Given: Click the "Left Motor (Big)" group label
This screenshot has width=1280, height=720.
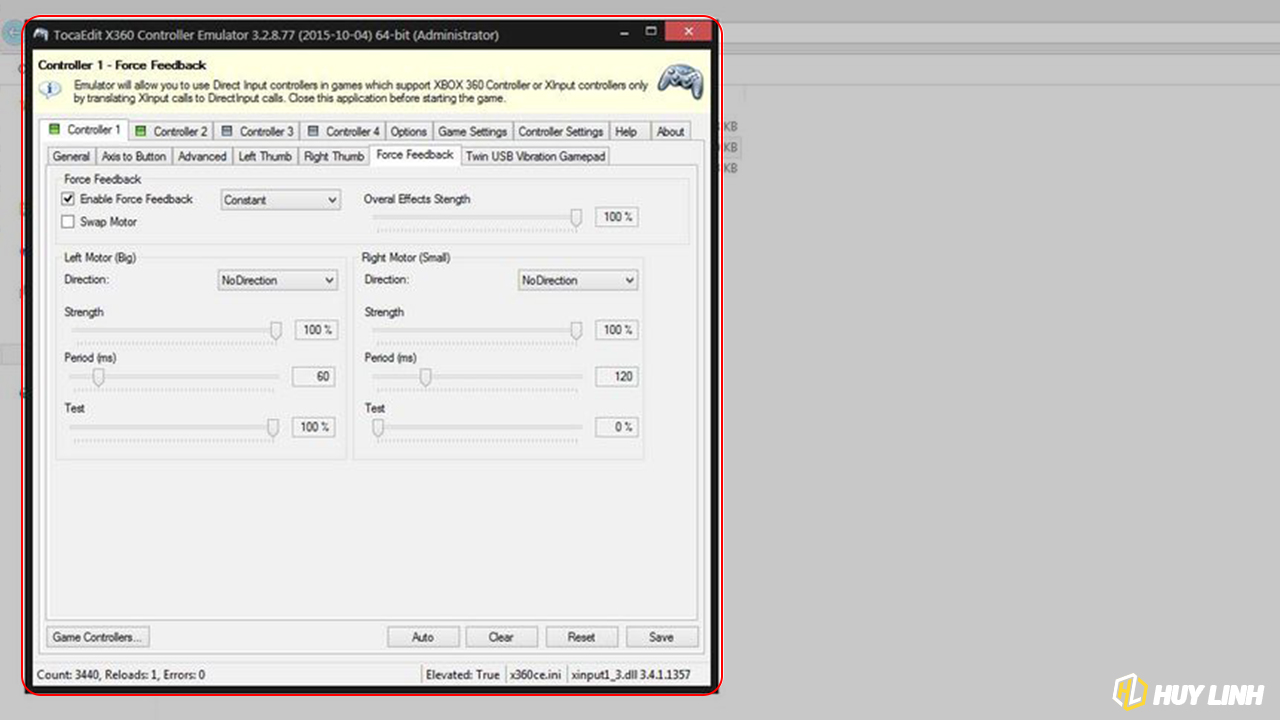Looking at the screenshot, I should (100, 258).
